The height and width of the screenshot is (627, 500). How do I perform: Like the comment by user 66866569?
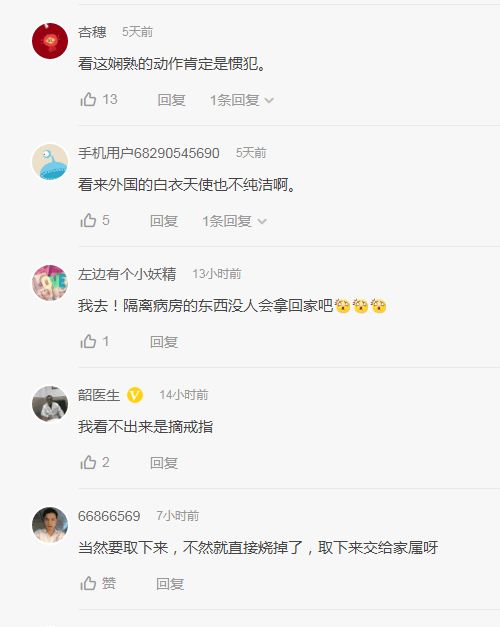(x=98, y=584)
